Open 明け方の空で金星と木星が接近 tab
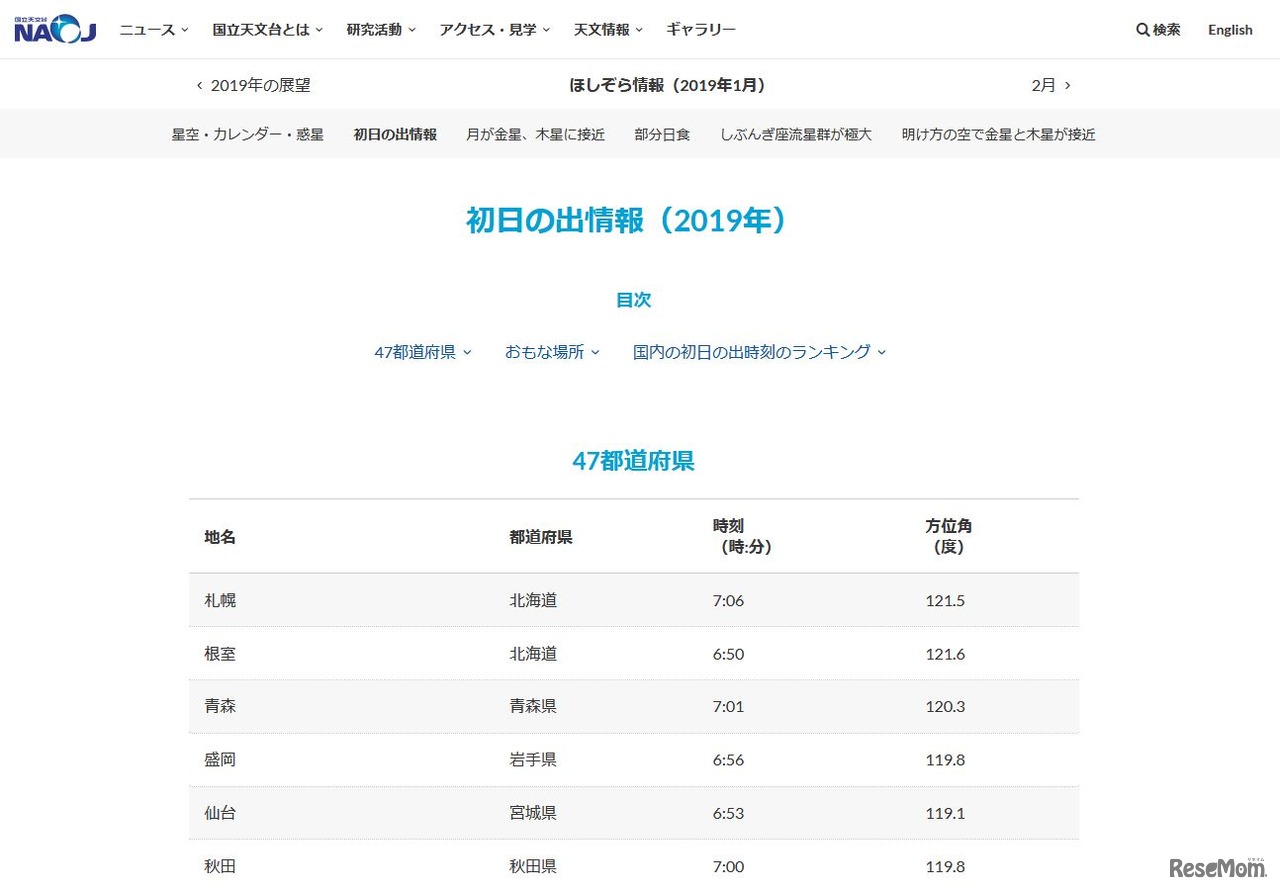 point(998,134)
